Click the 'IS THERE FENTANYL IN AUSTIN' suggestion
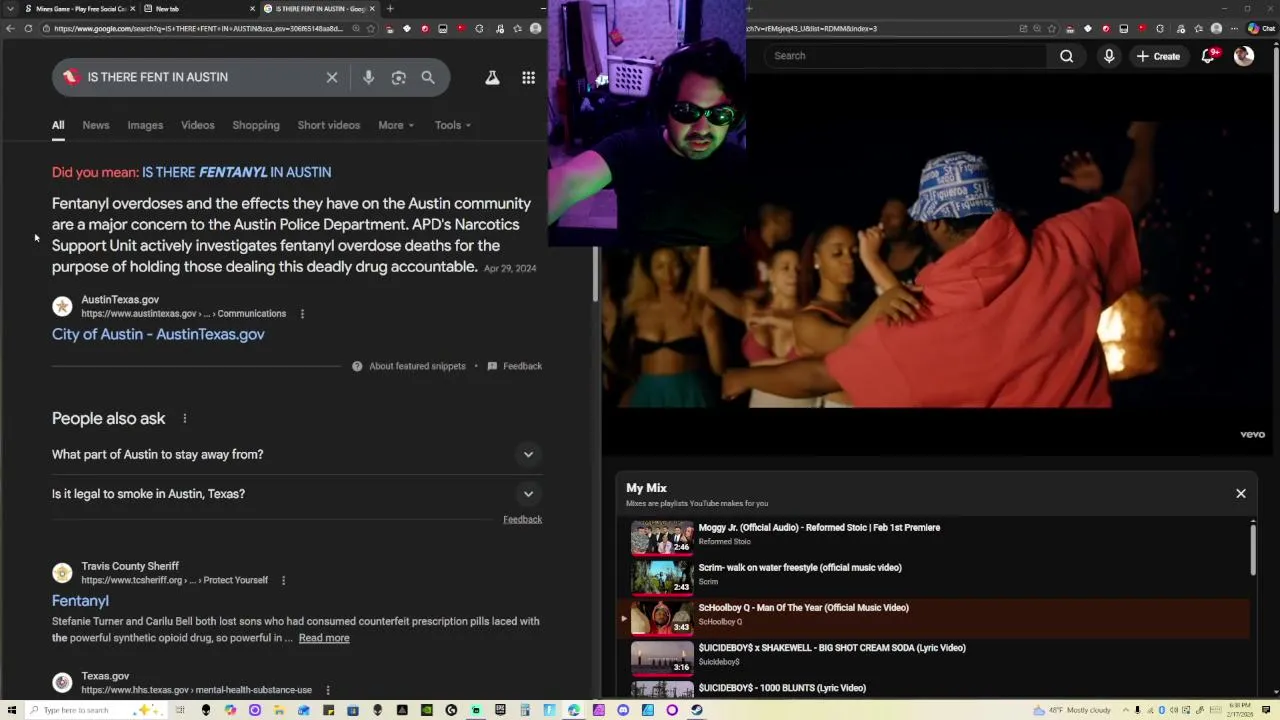The height and width of the screenshot is (720, 1280). (236, 172)
